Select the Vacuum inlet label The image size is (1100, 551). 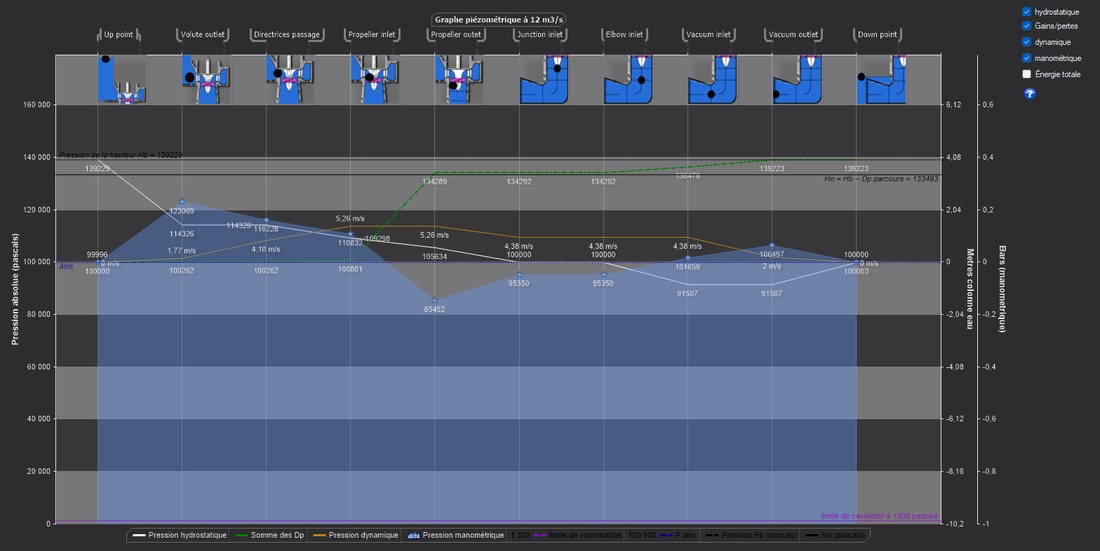[709, 34]
